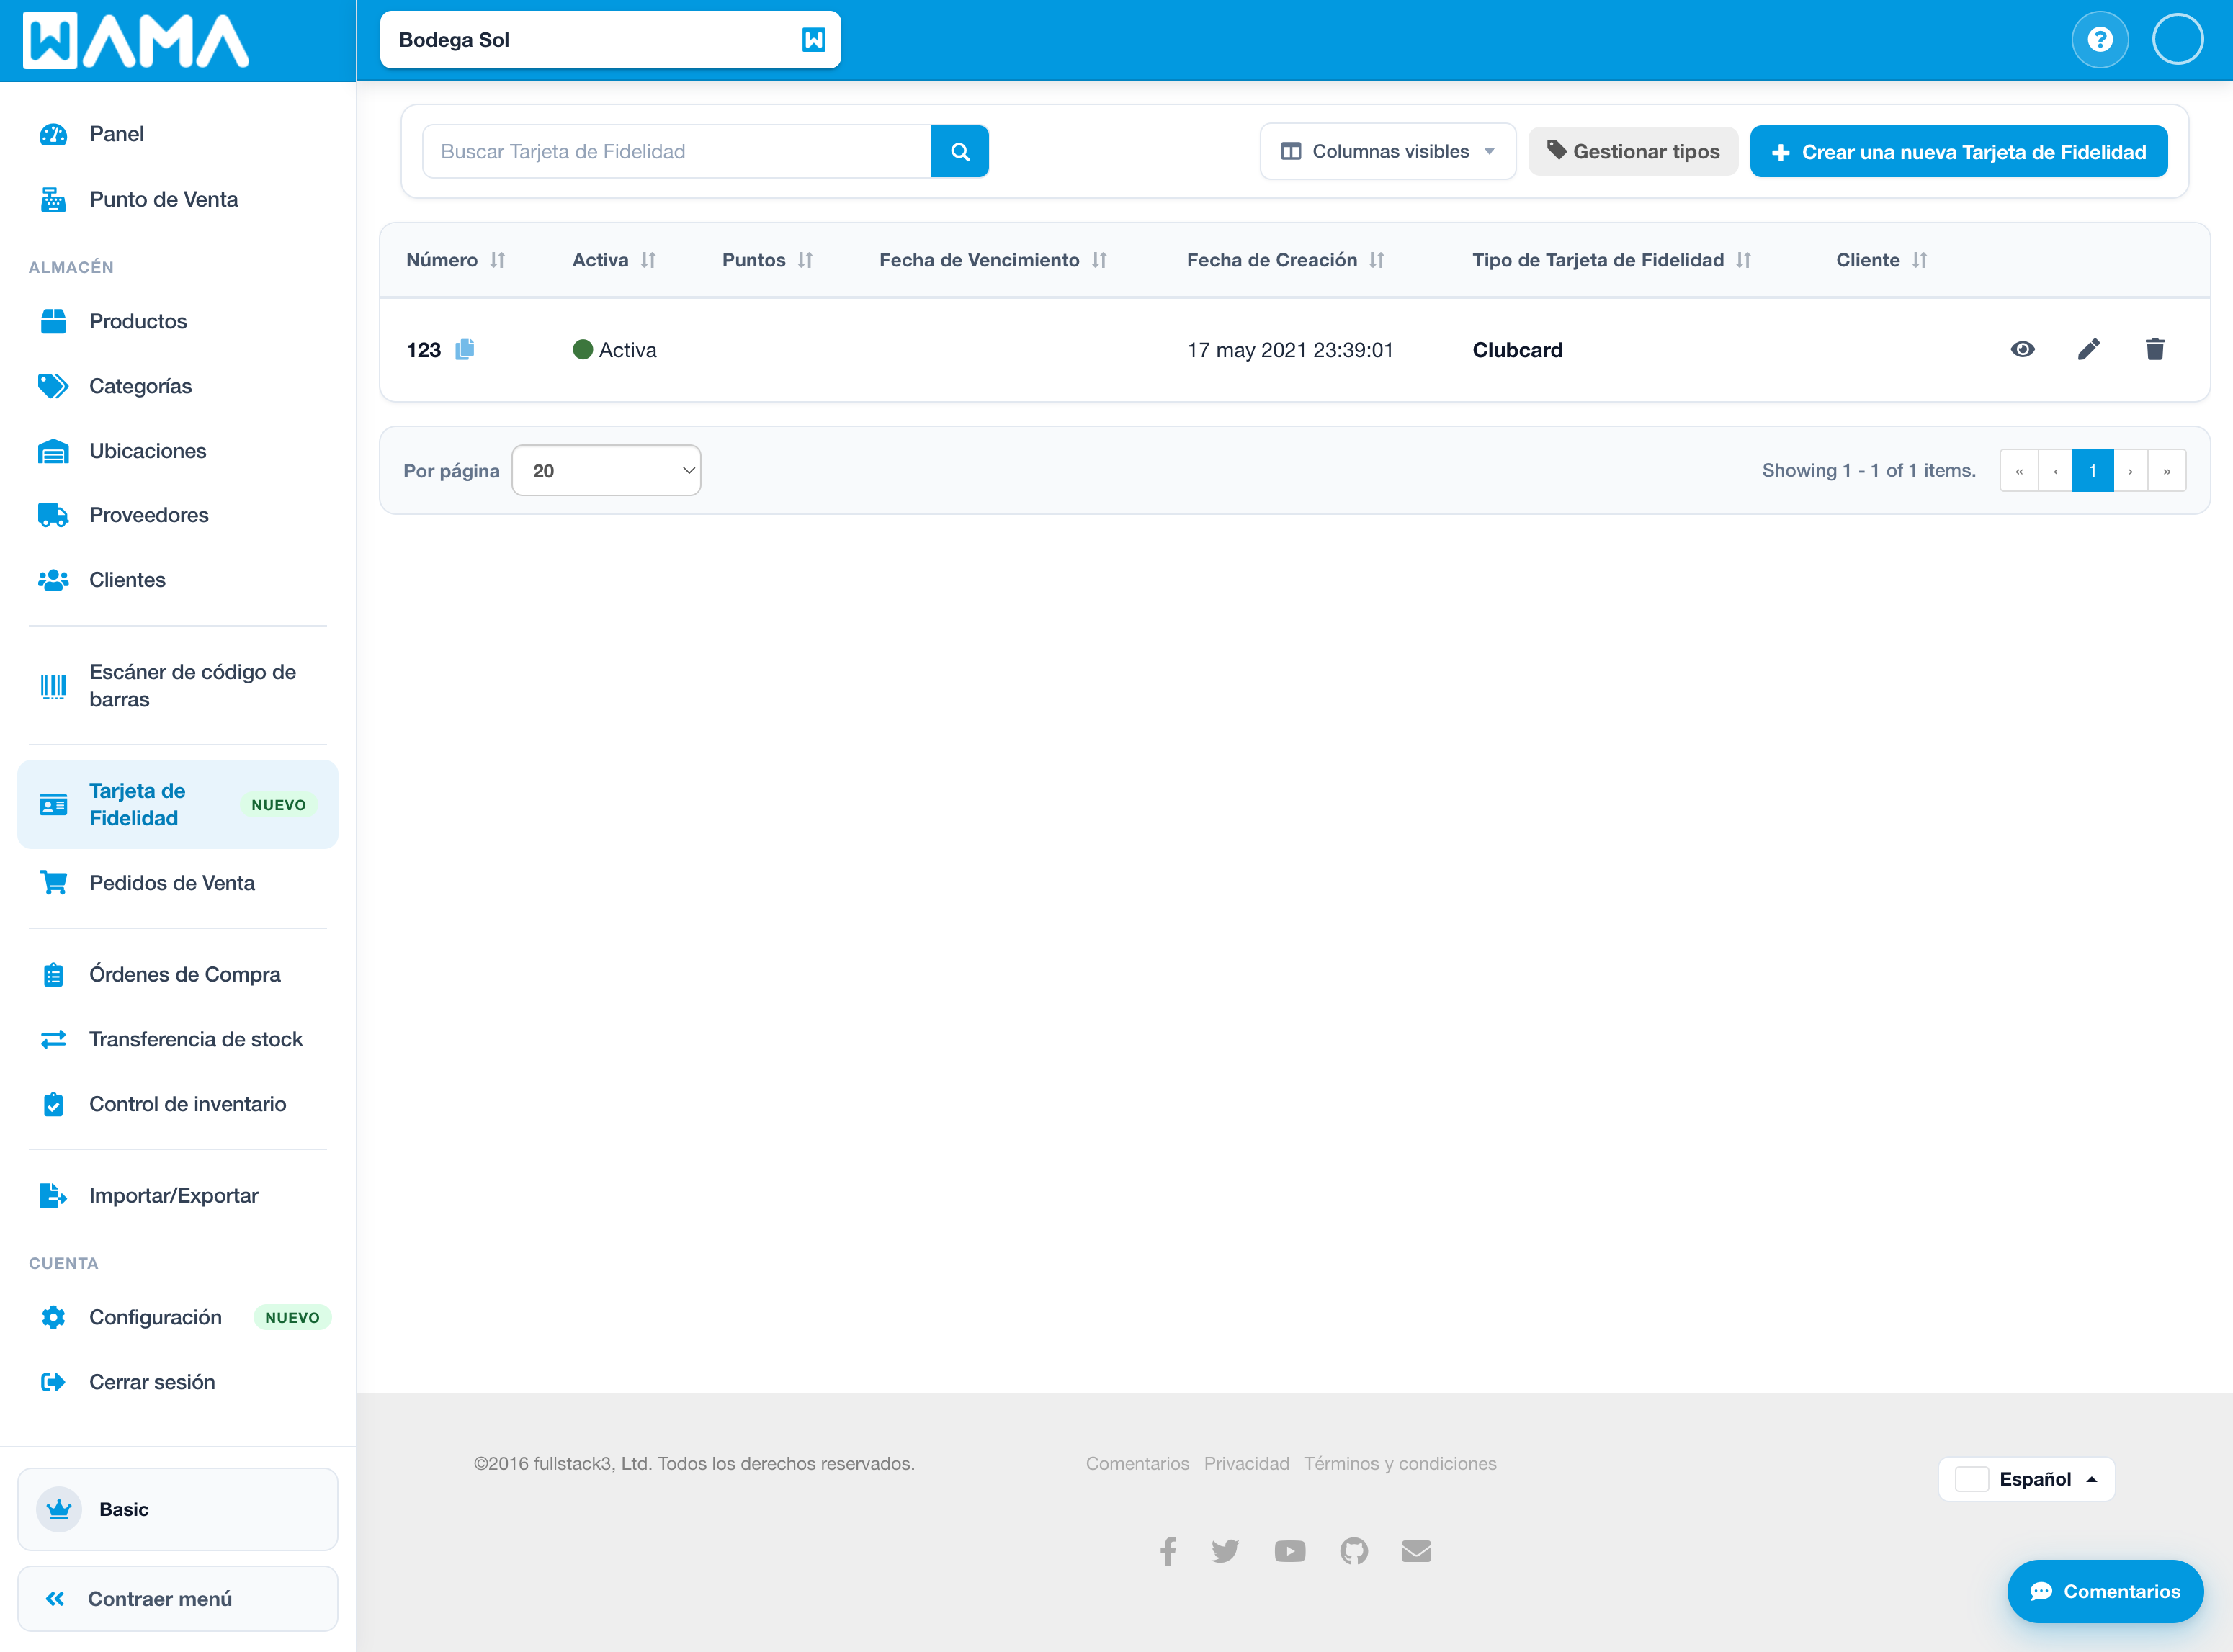Click the Bodega Sol store switcher icon
Viewport: 2233px width, 1652px height.
(813, 40)
